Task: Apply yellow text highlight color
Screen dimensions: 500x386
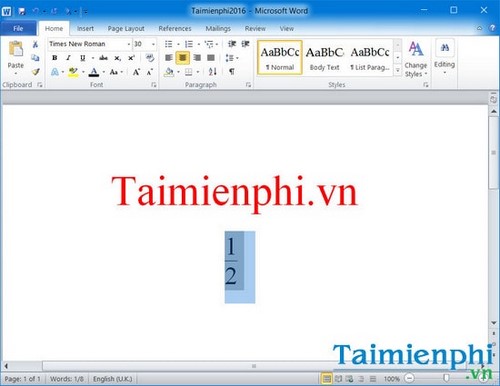Action: pyautogui.click(x=73, y=72)
